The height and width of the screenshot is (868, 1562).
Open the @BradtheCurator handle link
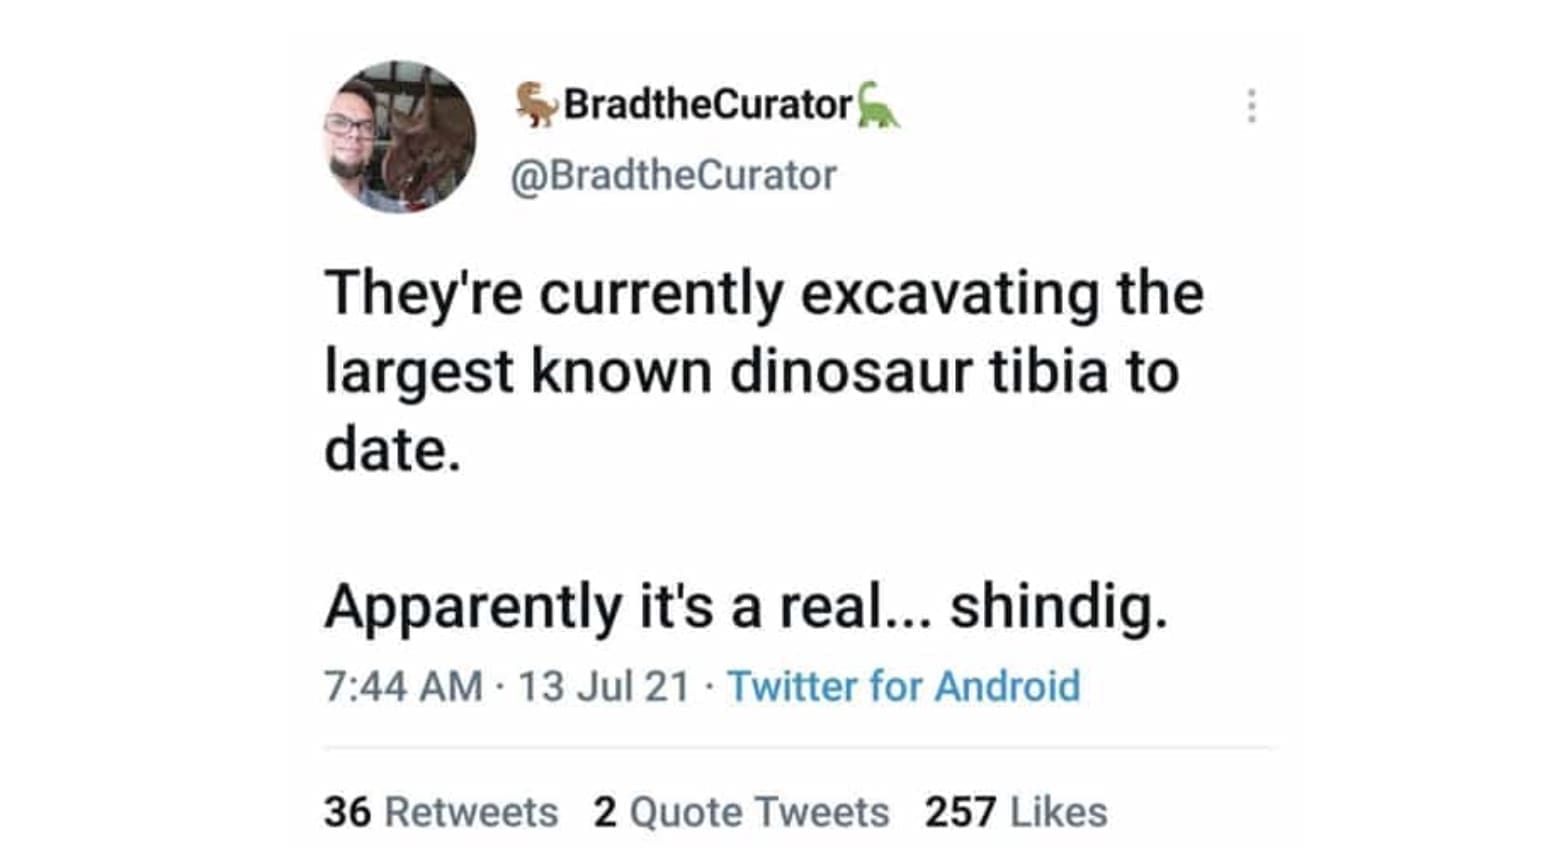pyautogui.click(x=673, y=176)
